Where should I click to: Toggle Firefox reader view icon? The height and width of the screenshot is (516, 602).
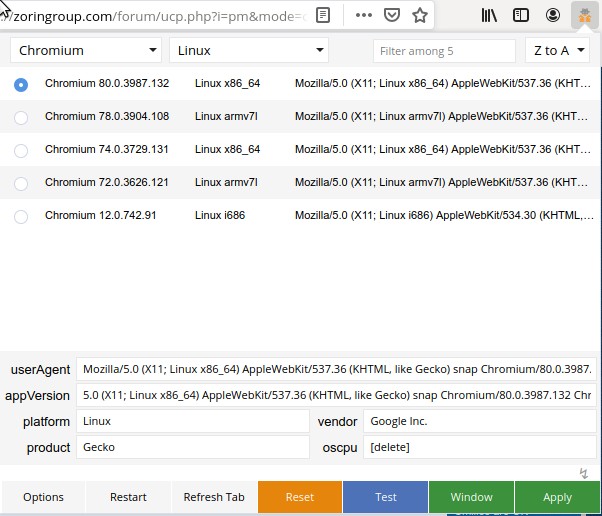click(x=323, y=15)
